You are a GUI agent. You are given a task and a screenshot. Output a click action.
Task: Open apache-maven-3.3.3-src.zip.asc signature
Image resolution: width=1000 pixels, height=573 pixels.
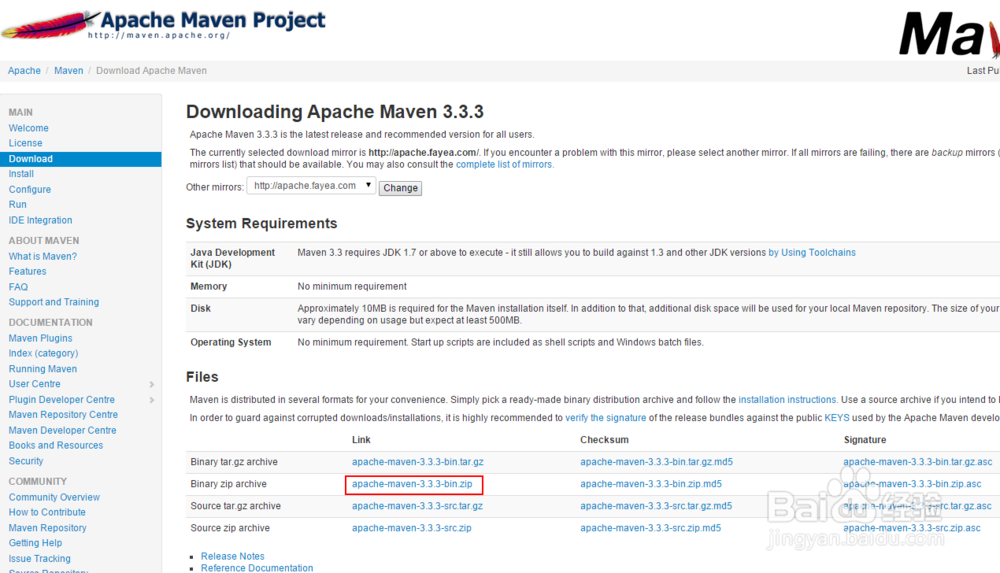coord(911,528)
